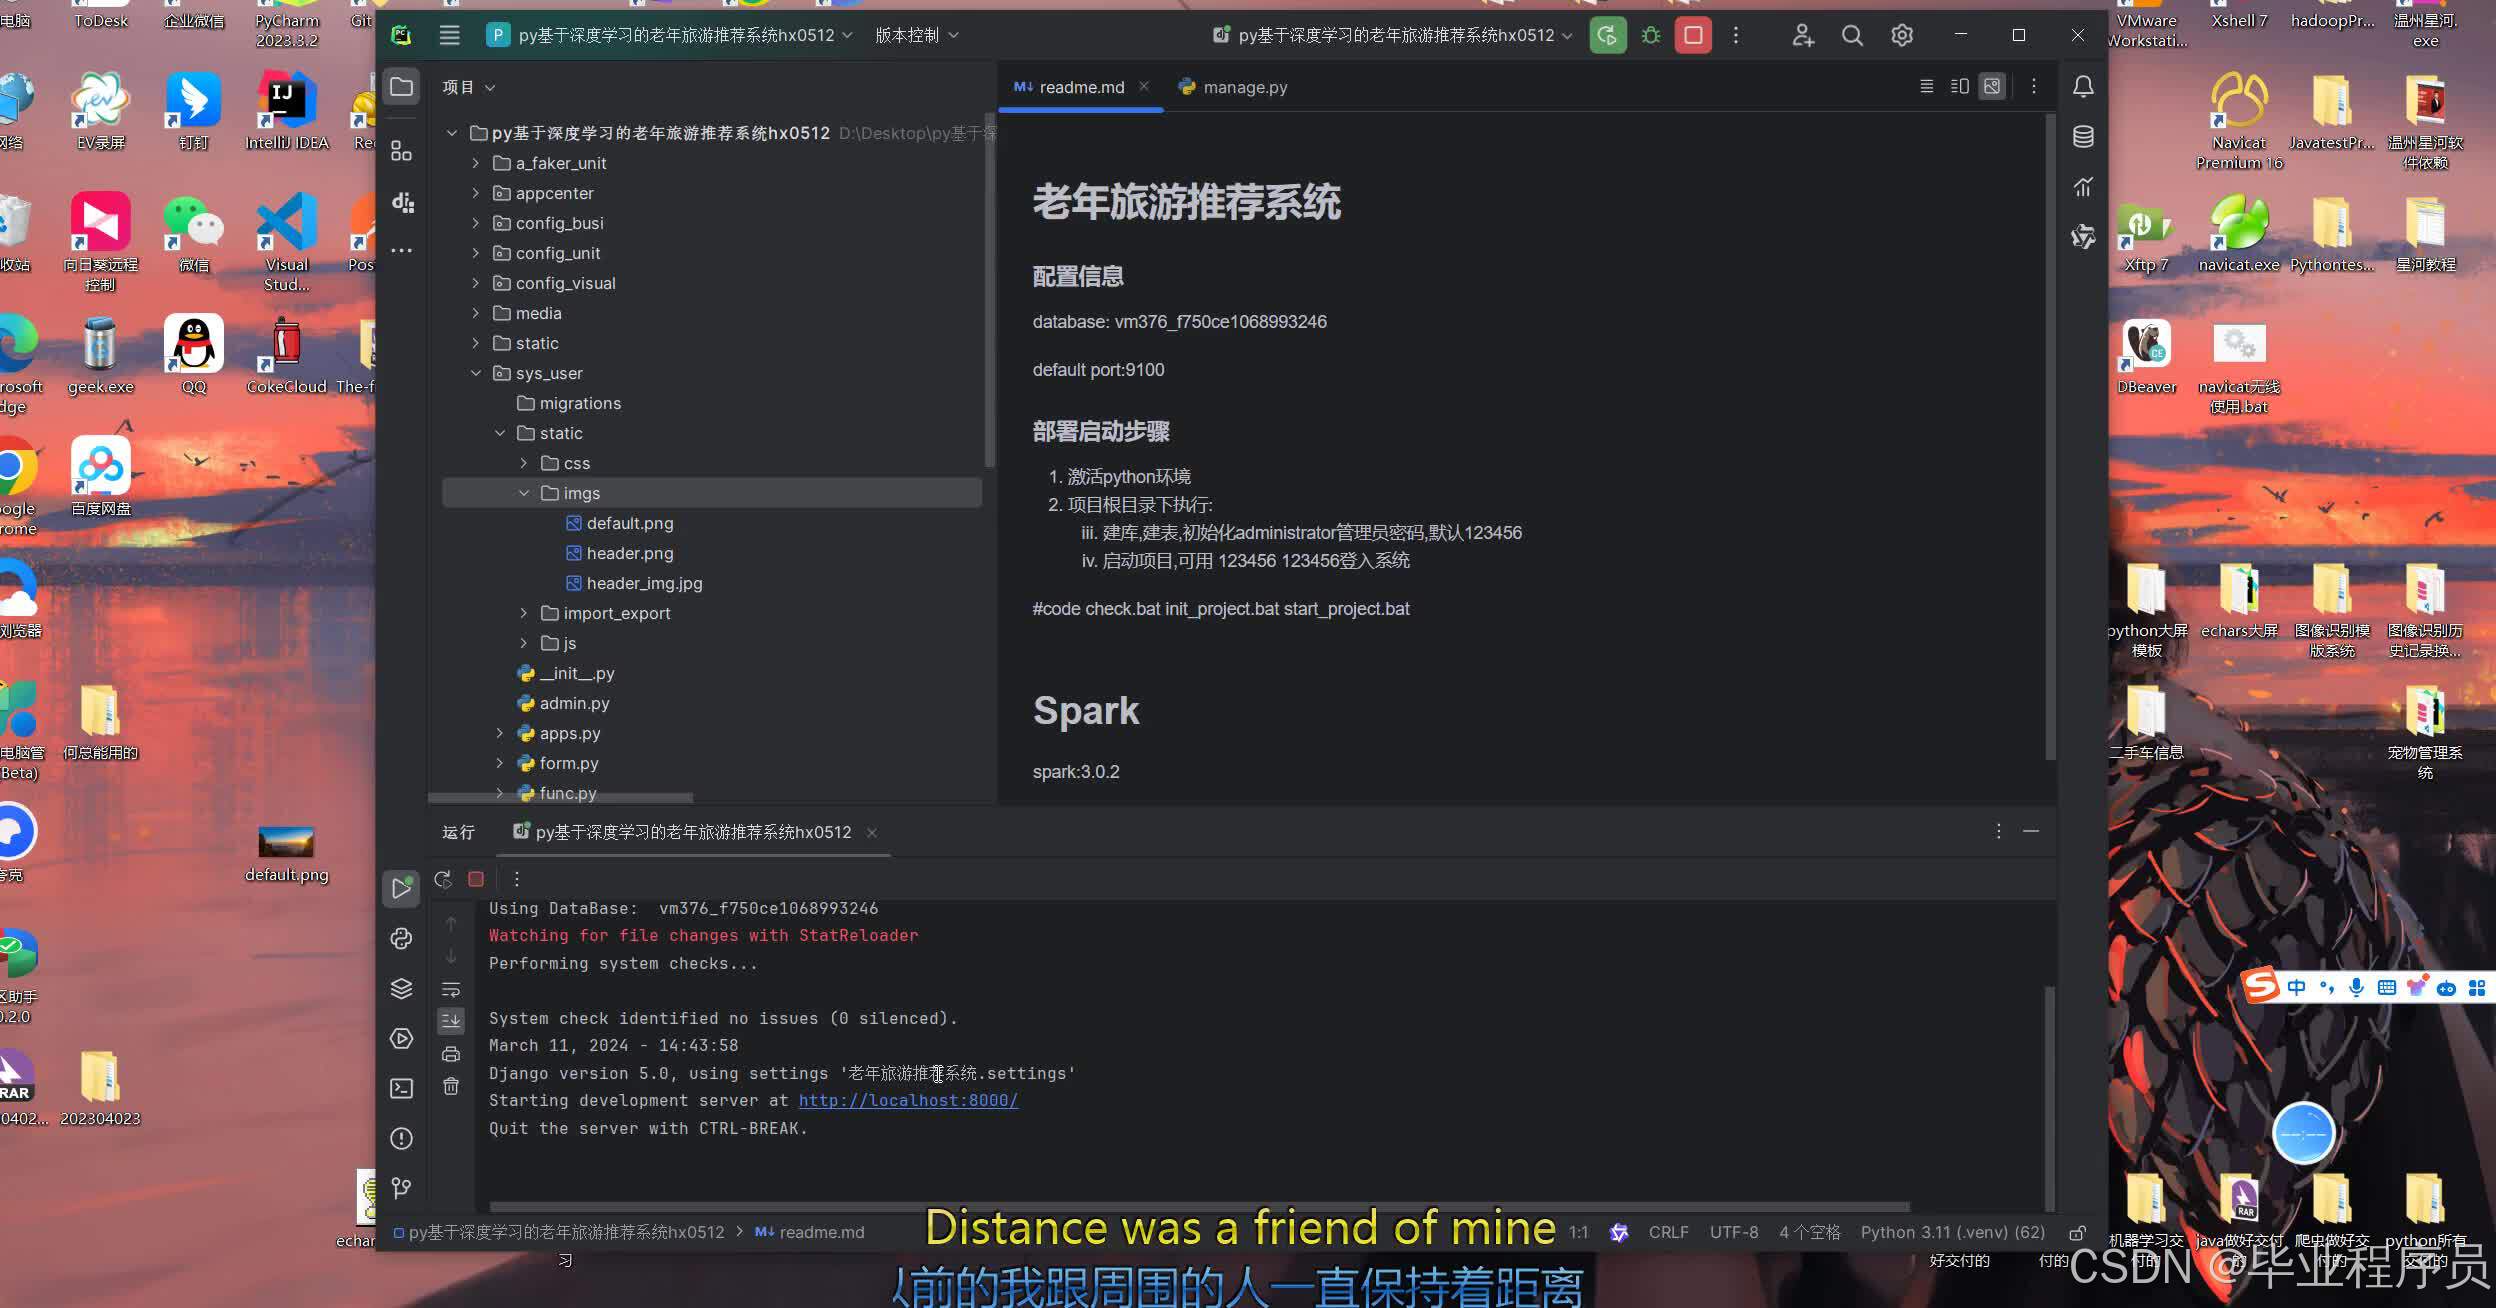Click the Search Everywhere magnifier icon
2496x1308 pixels.
point(1852,36)
